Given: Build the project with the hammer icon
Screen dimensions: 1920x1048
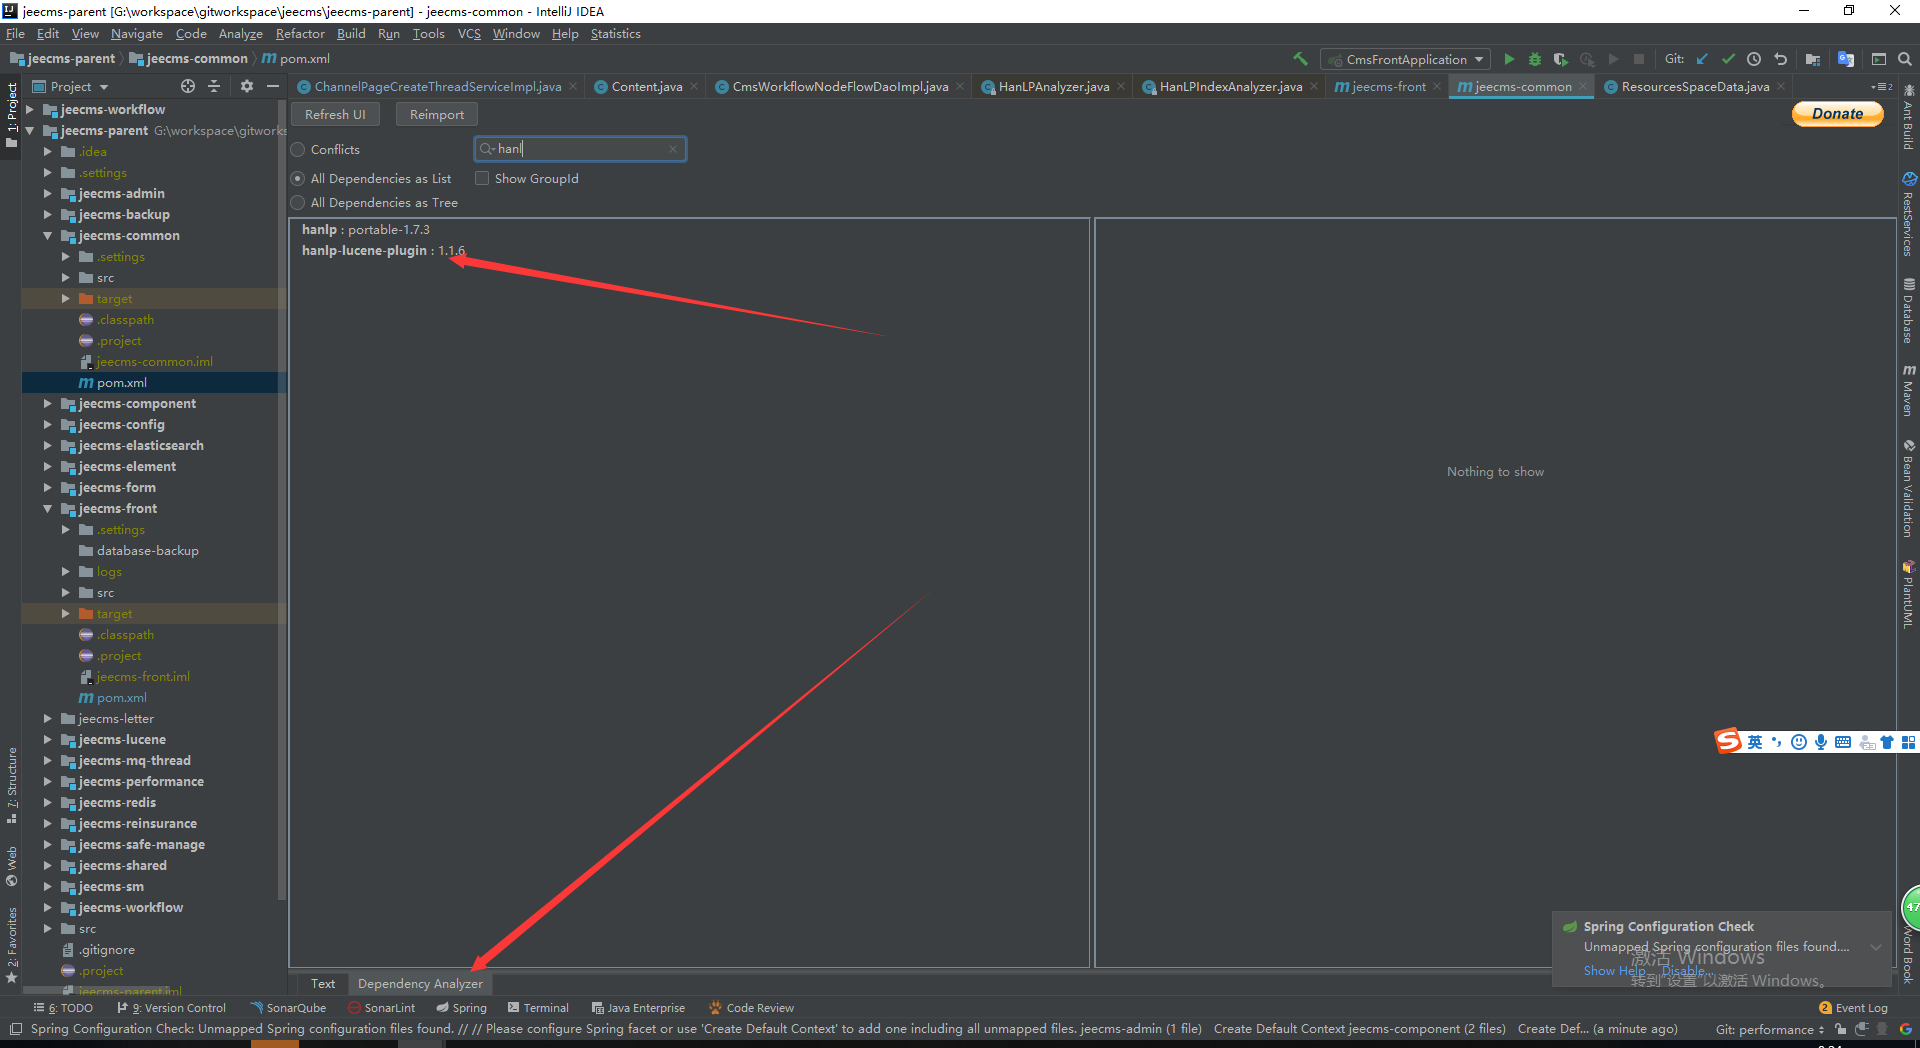Looking at the screenshot, I should pos(1300,59).
